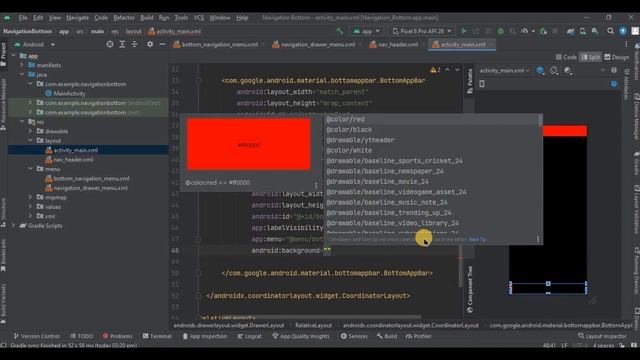
Task: Open the Project tool window strip
Action: [x=3, y=54]
